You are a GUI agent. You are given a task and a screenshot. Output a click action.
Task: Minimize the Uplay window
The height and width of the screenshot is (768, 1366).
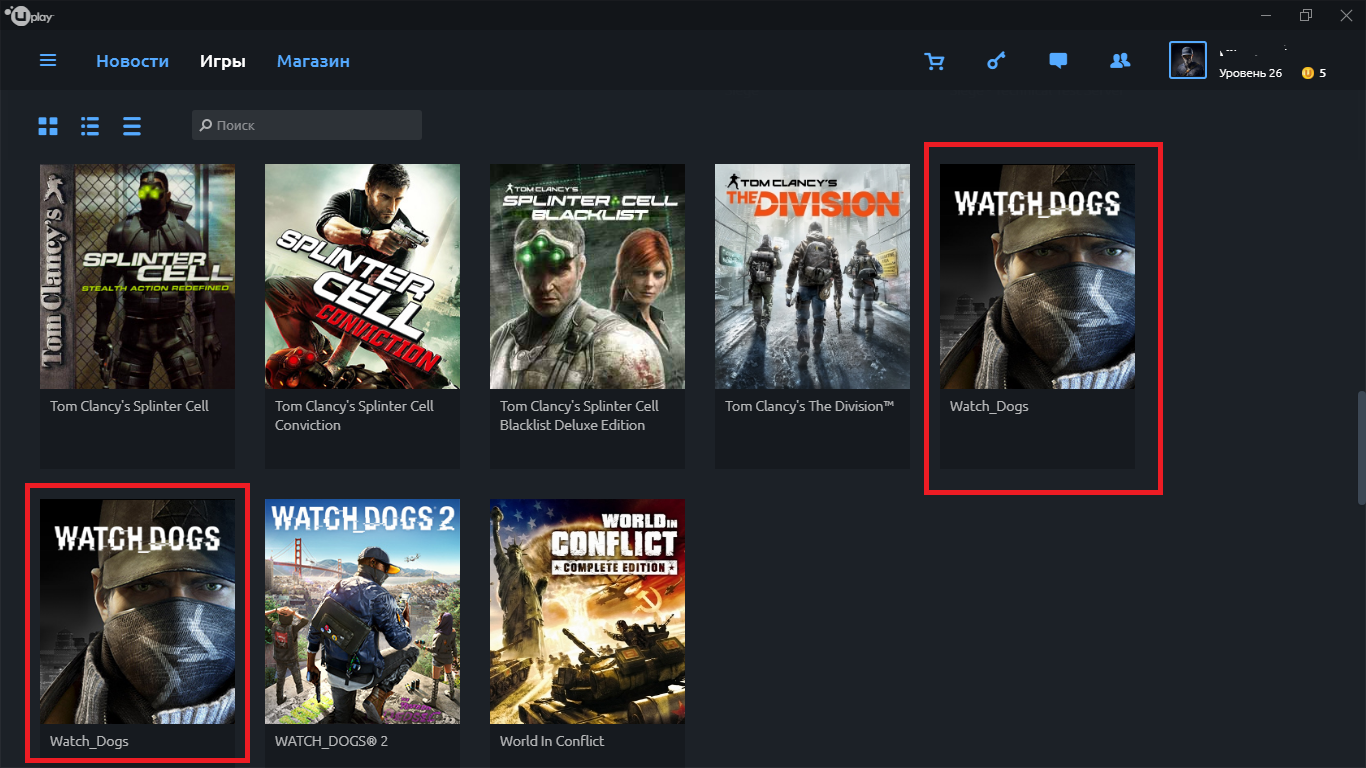[x=1264, y=15]
